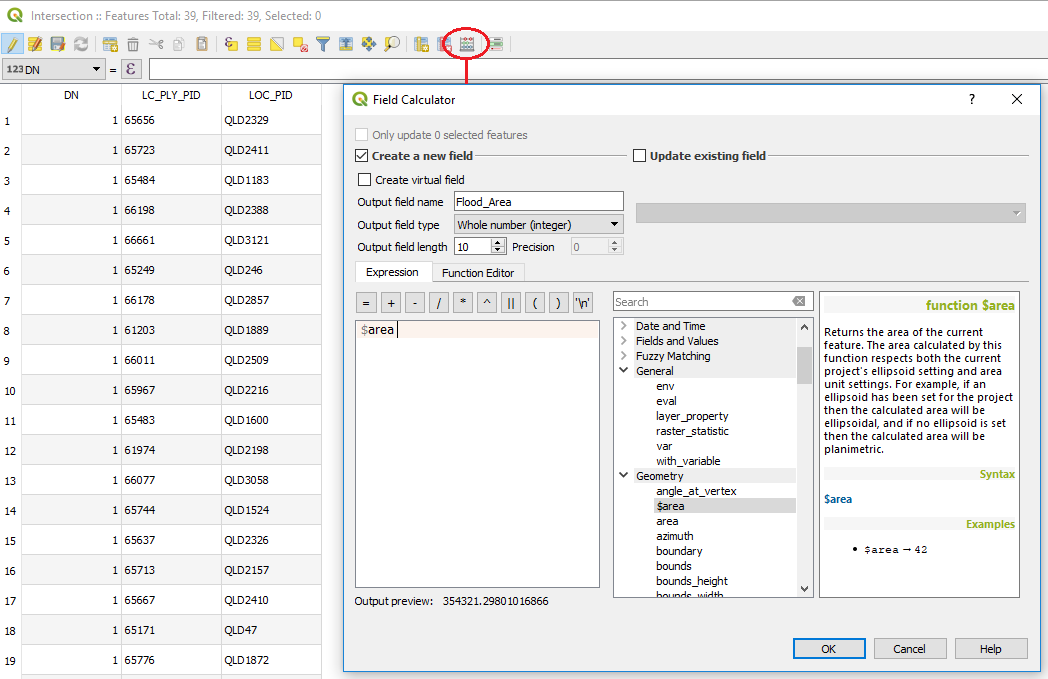This screenshot has width=1048, height=679.
Task: Click the filter funnel icon
Action: point(322,44)
